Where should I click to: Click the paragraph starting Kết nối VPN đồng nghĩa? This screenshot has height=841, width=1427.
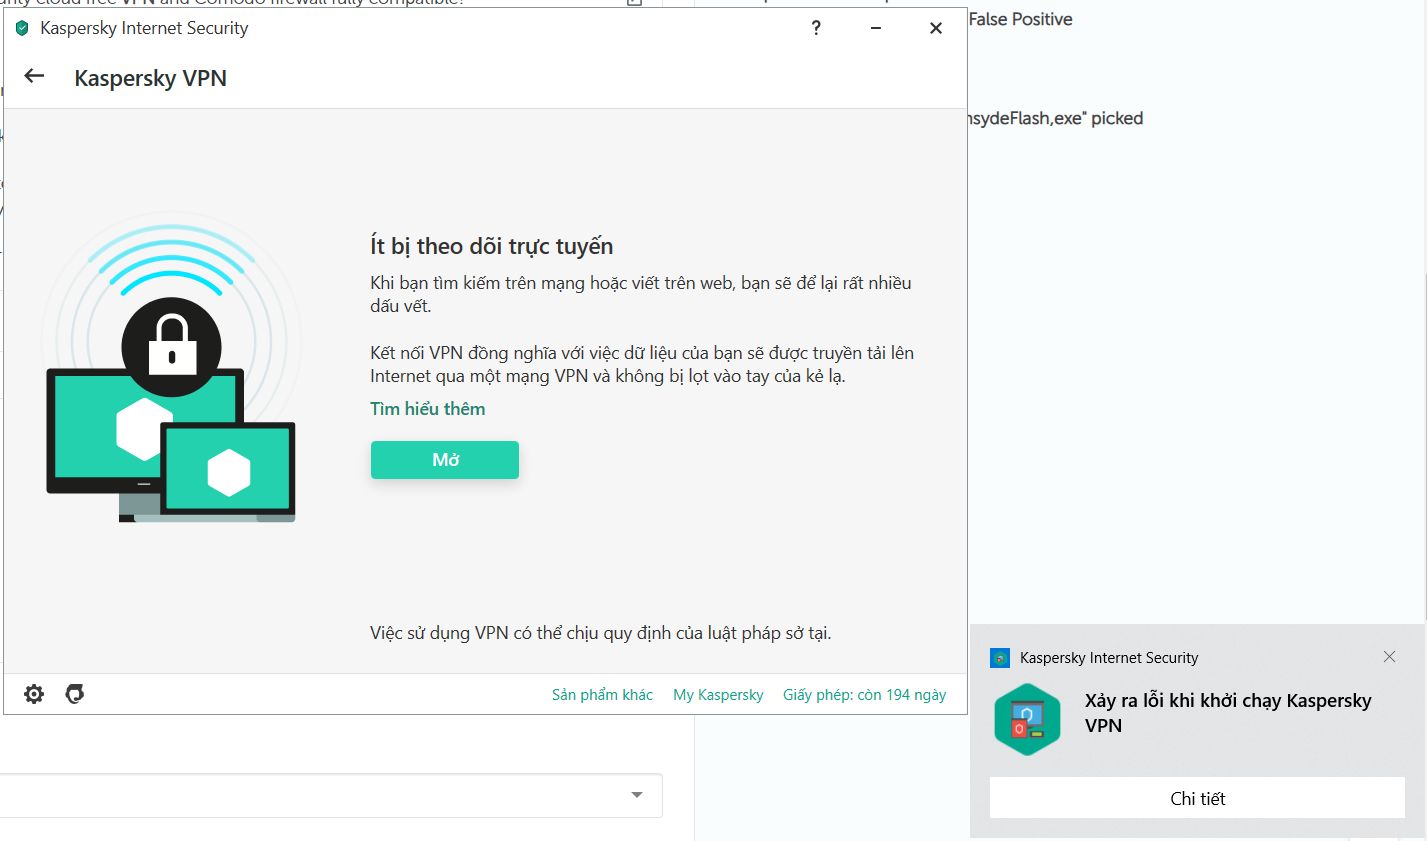click(642, 364)
